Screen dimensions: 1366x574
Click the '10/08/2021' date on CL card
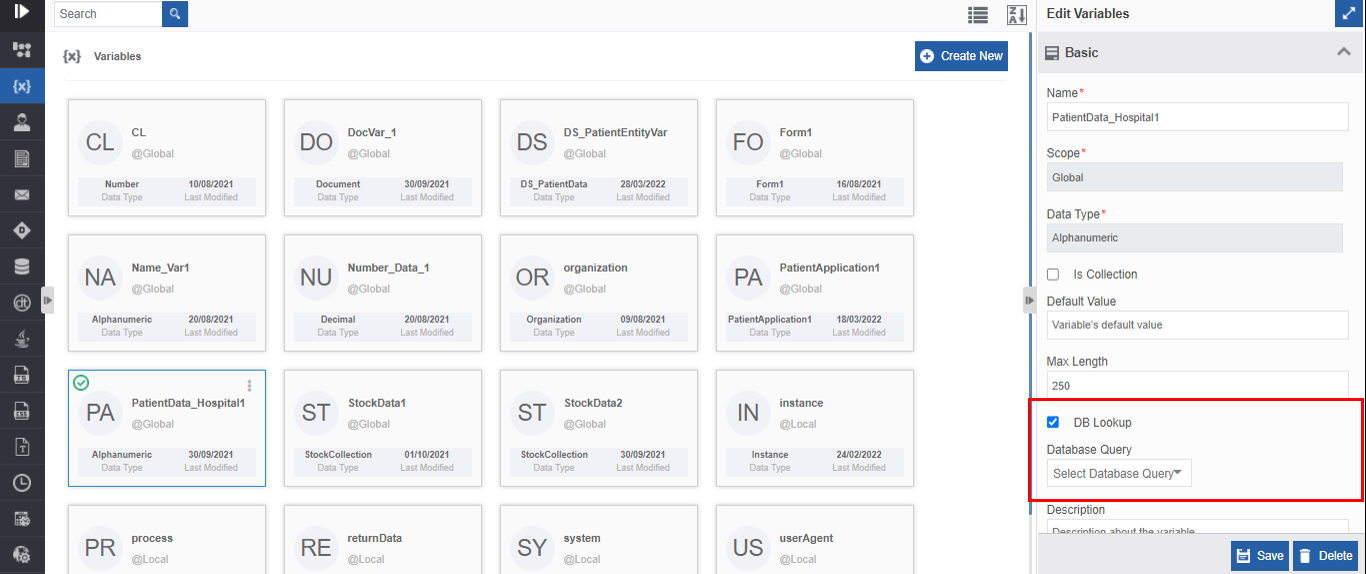pyautogui.click(x=213, y=184)
